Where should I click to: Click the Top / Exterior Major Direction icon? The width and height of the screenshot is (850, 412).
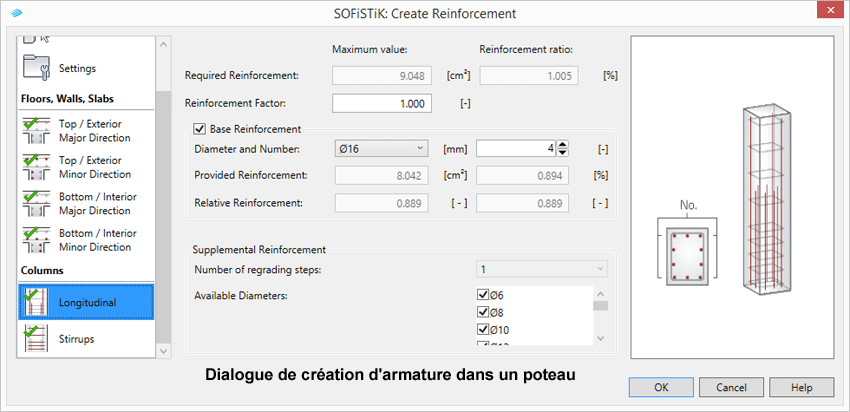[37, 131]
